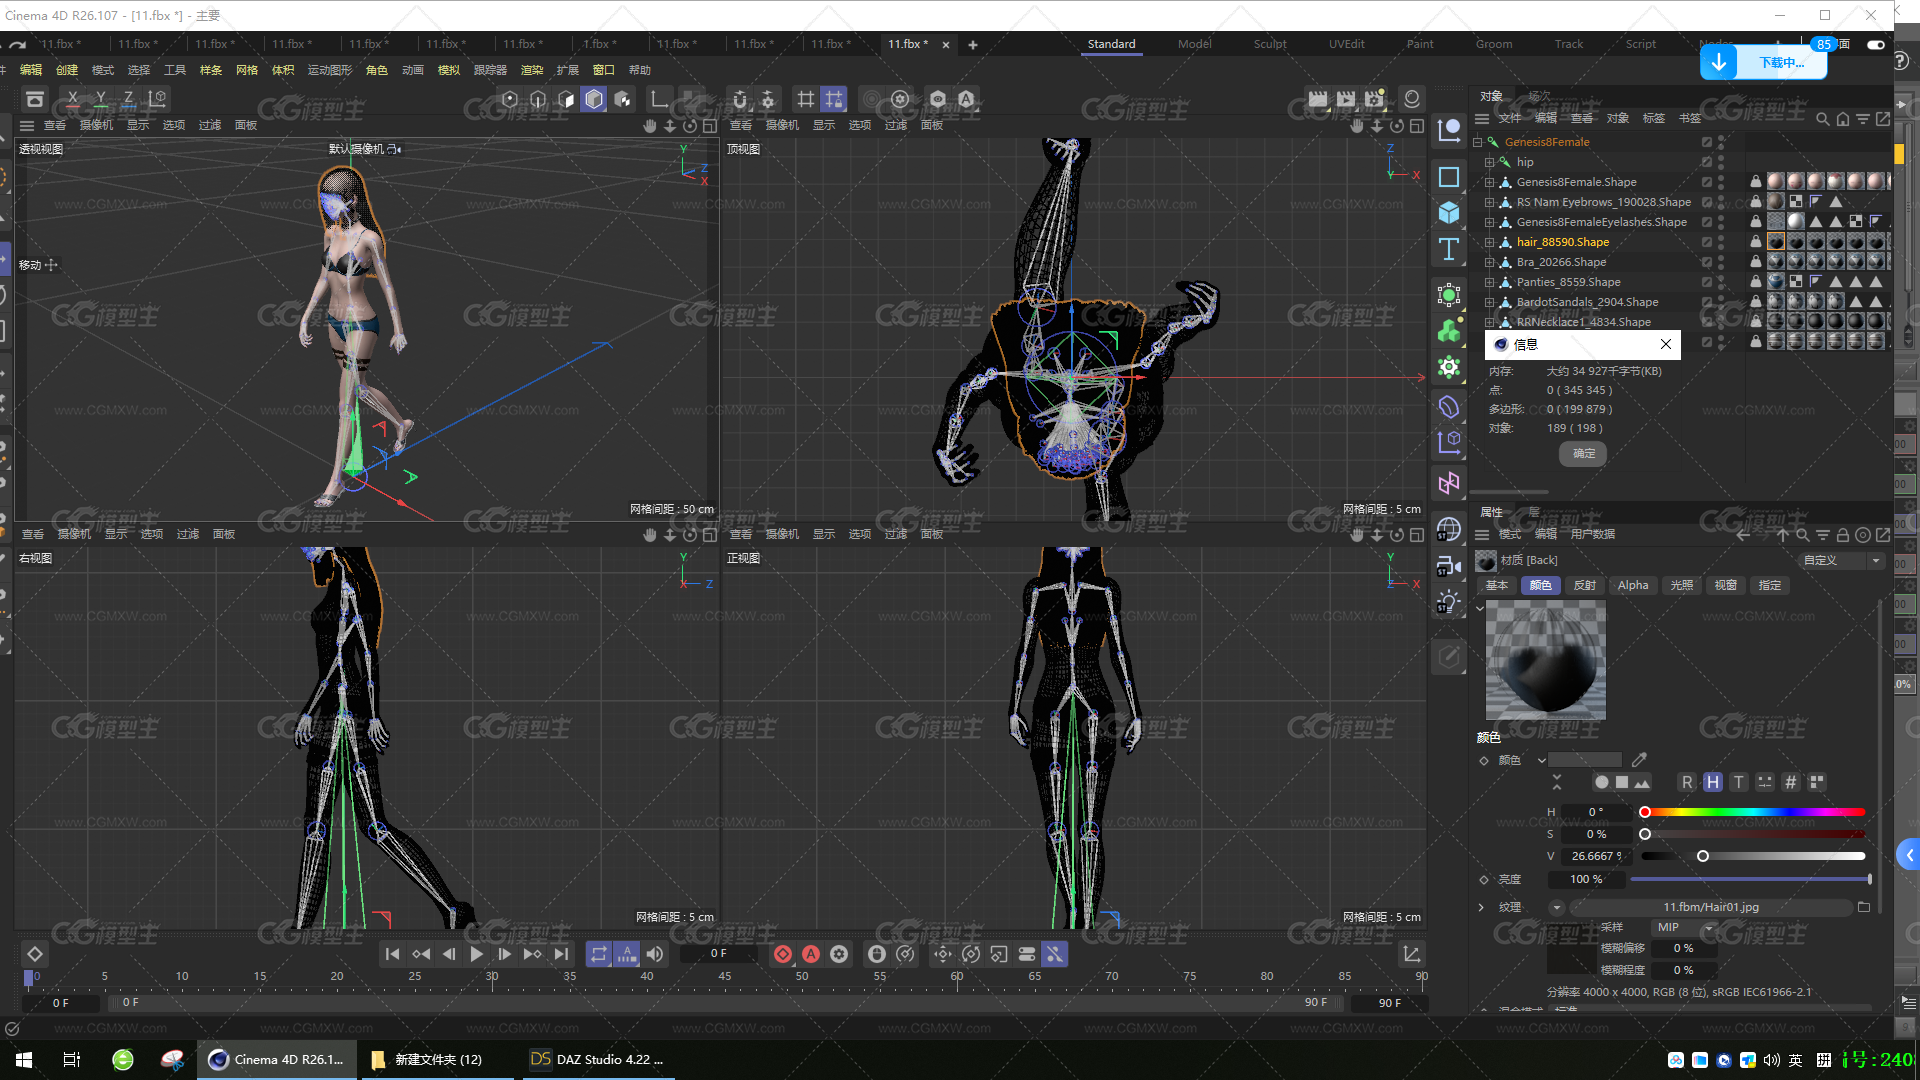
Task: Add Text spline T icon
Action: [1449, 249]
